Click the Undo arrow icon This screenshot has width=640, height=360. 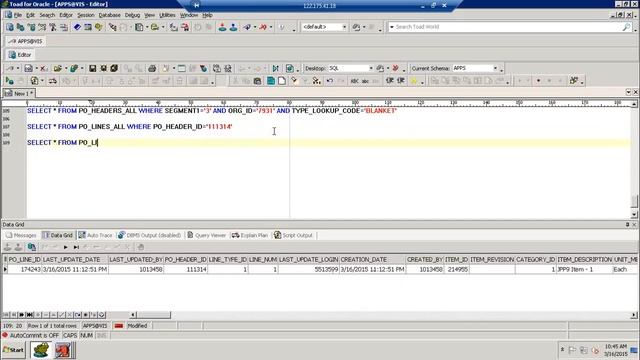pyautogui.click(x=330, y=81)
